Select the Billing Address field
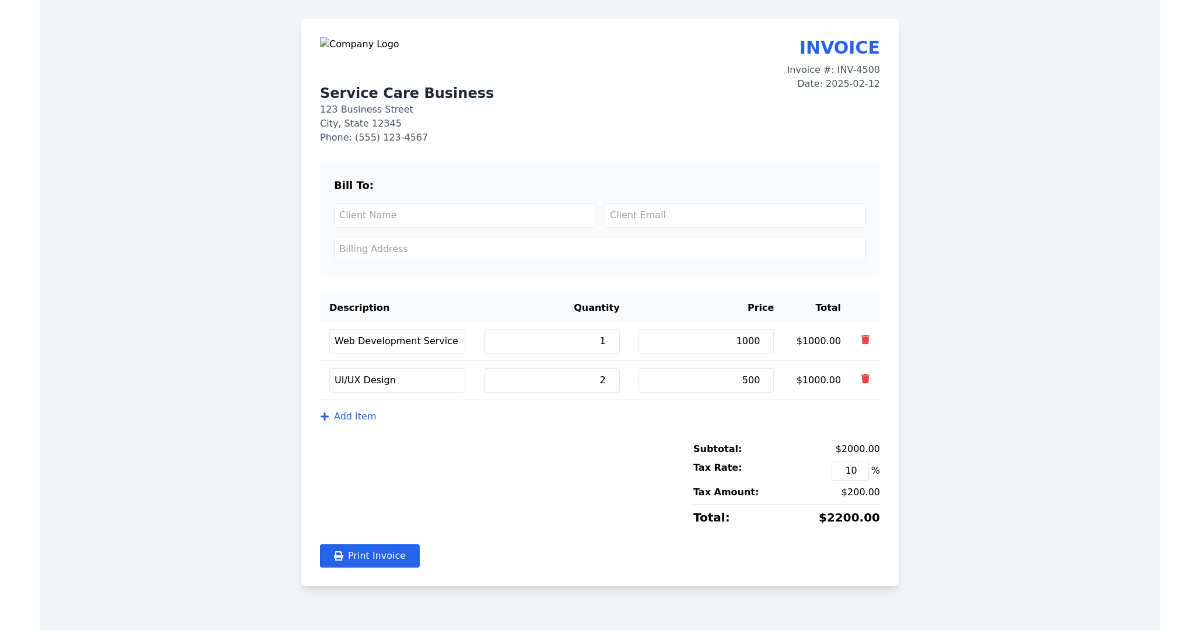This screenshot has width=1200, height=630. pyautogui.click(x=599, y=248)
